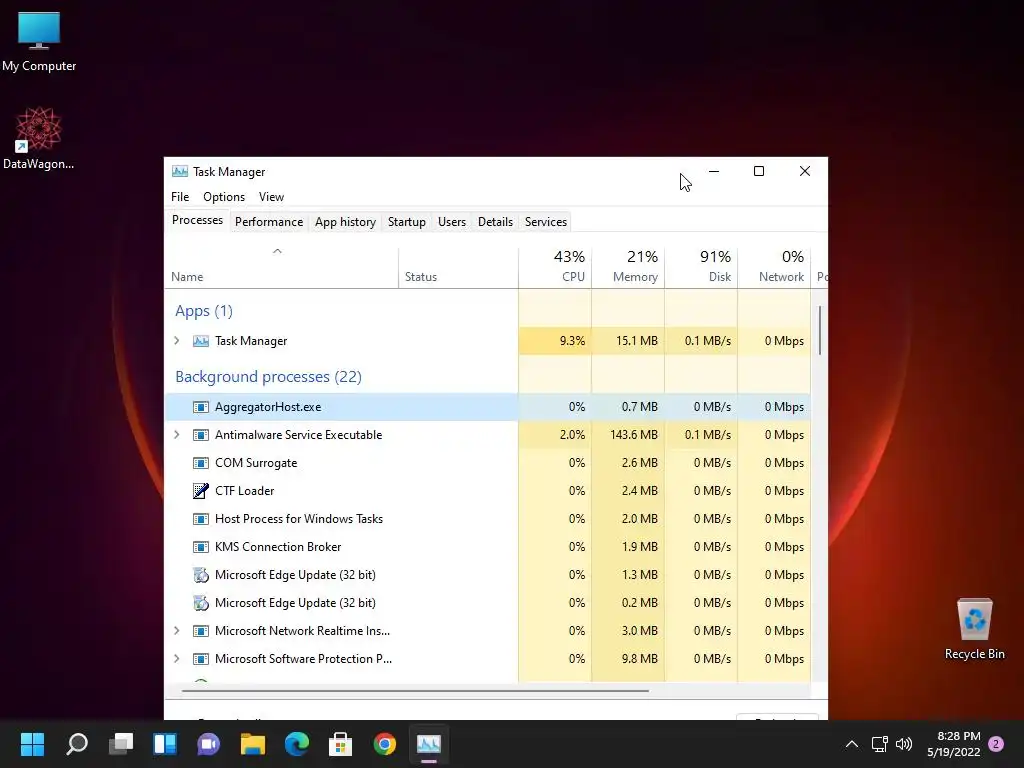Open File Explorer from the taskbar

coord(253,744)
